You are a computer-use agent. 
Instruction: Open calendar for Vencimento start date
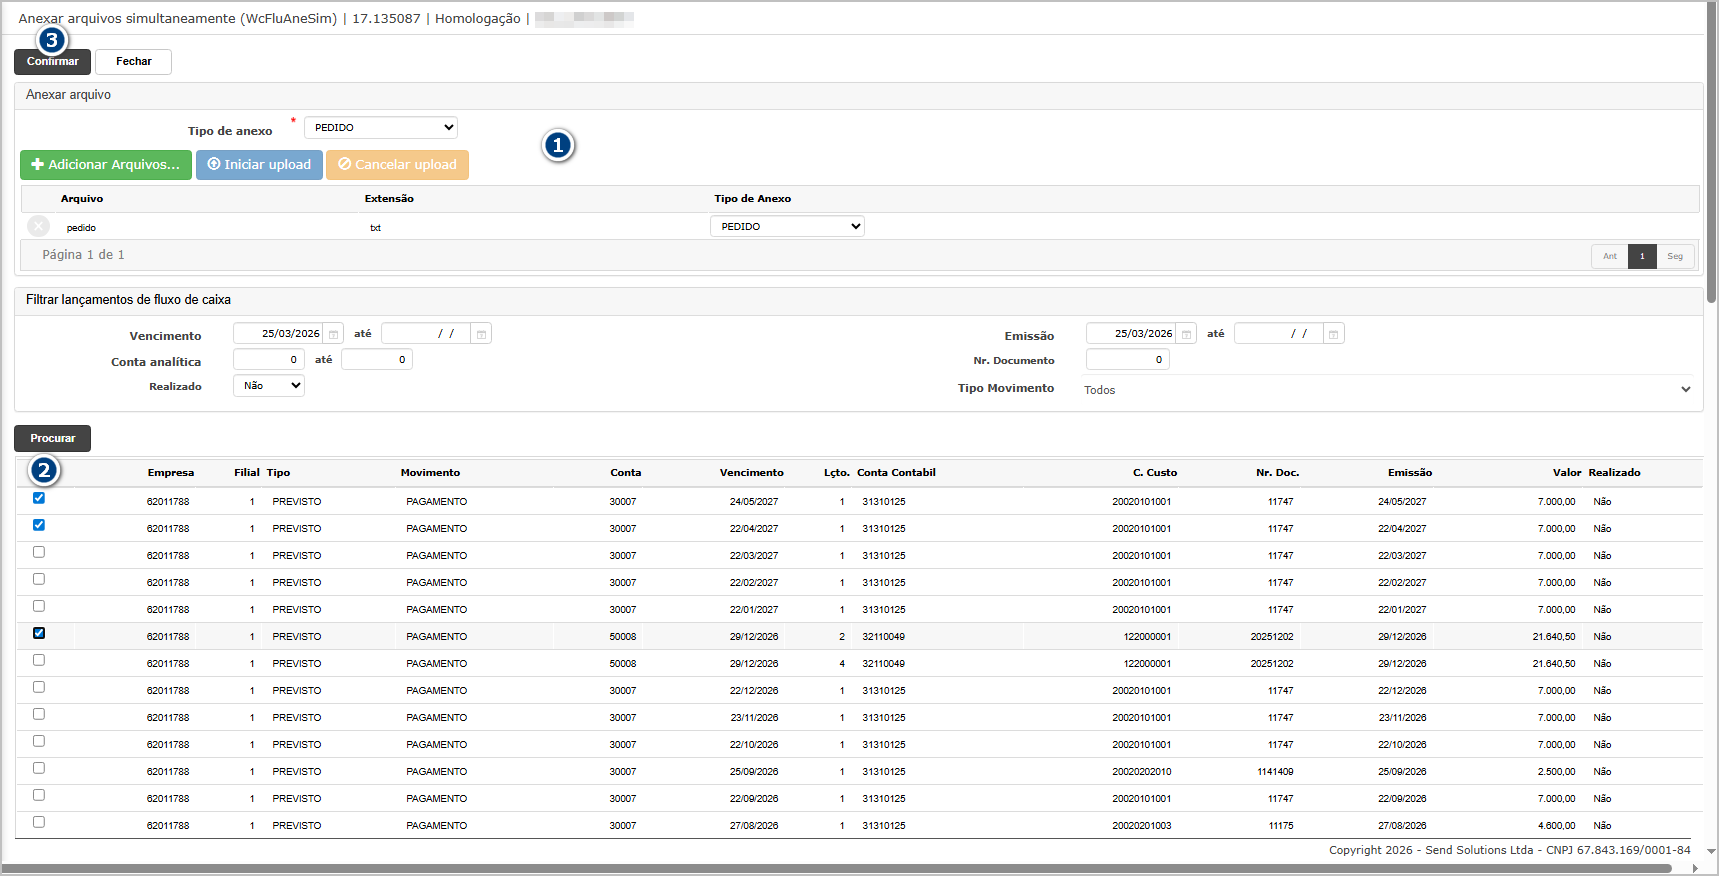pos(334,334)
